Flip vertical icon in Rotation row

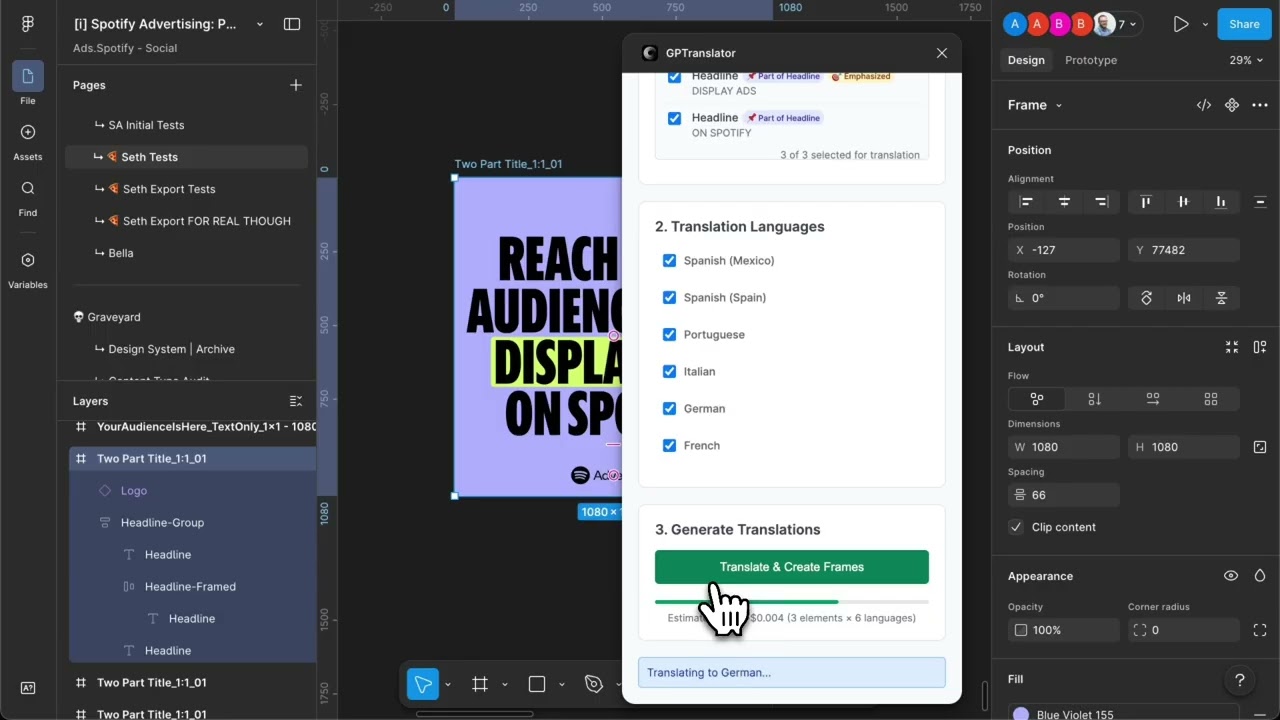1221,298
